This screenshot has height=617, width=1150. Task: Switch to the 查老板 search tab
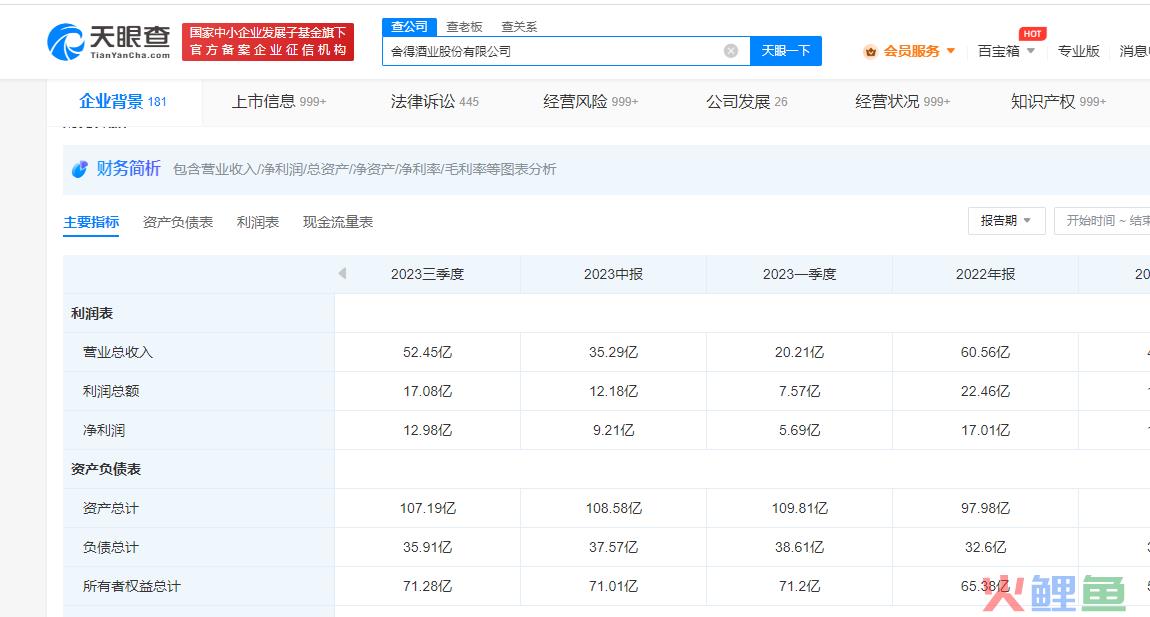point(464,27)
